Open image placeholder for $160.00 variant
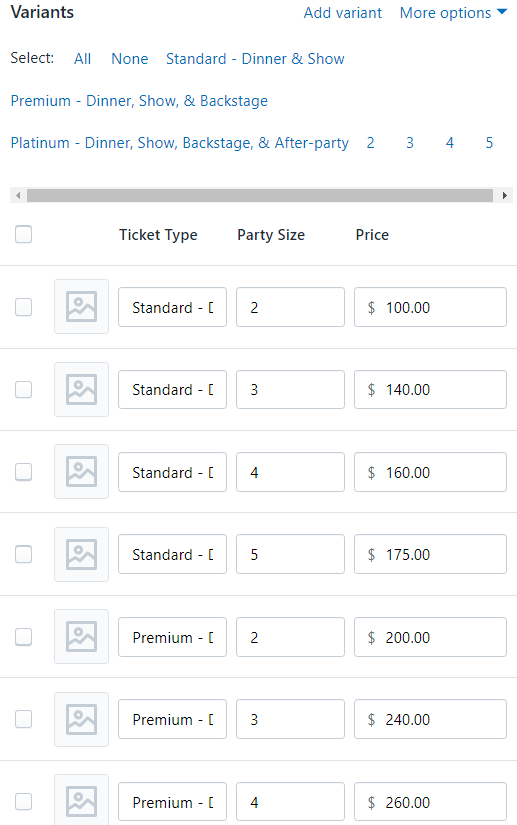 coord(82,471)
